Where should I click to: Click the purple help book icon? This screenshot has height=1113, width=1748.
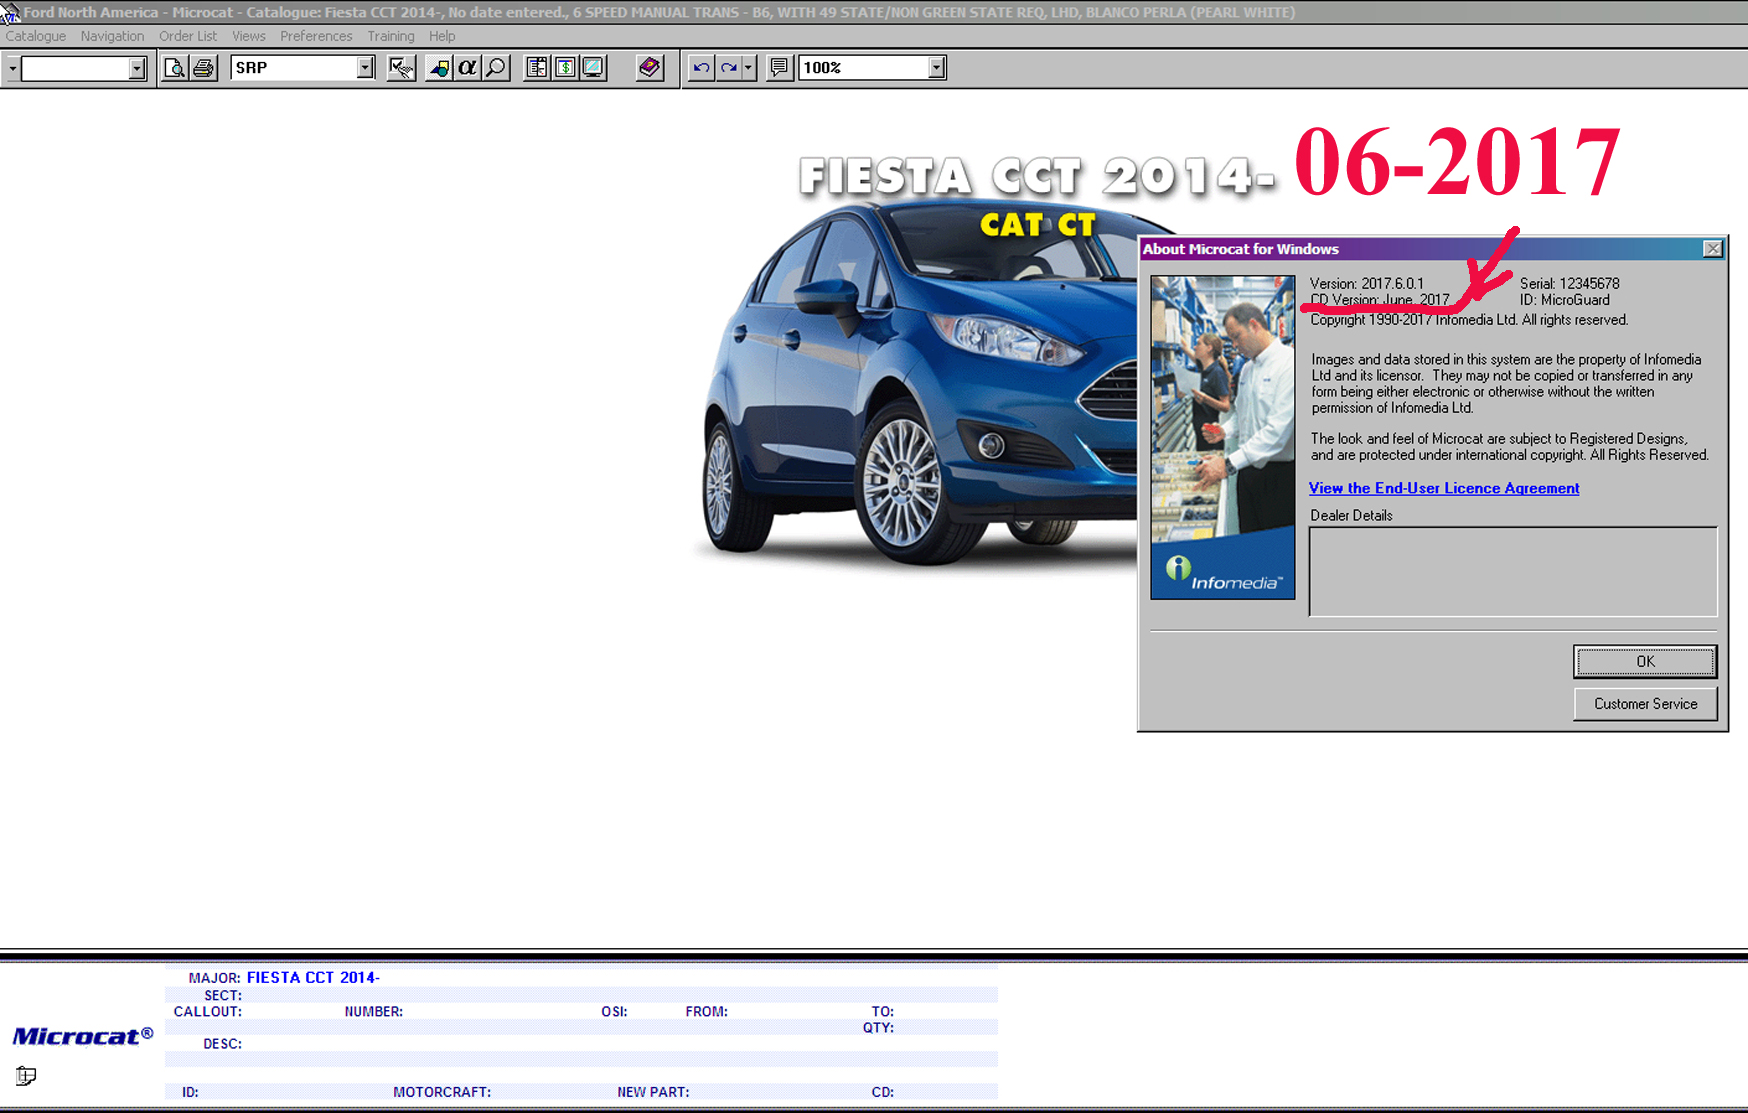tap(649, 68)
